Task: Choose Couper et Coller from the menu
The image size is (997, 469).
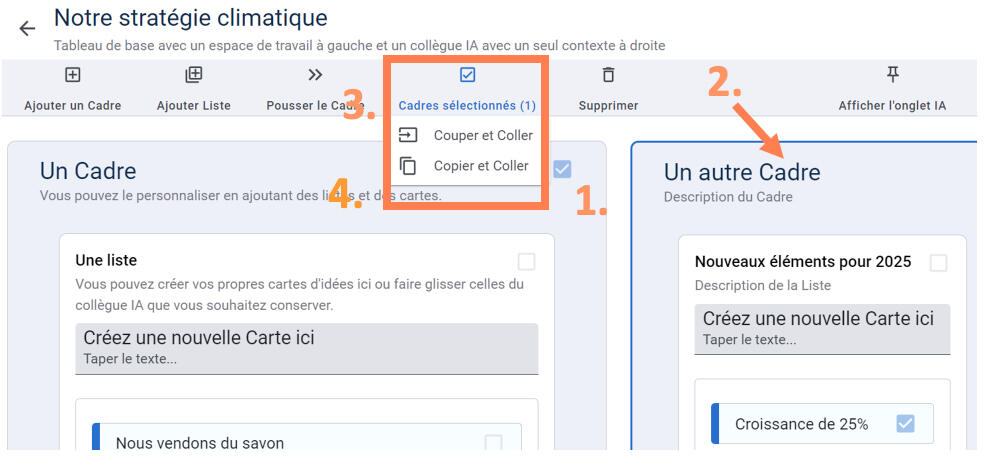Action: 483,135
